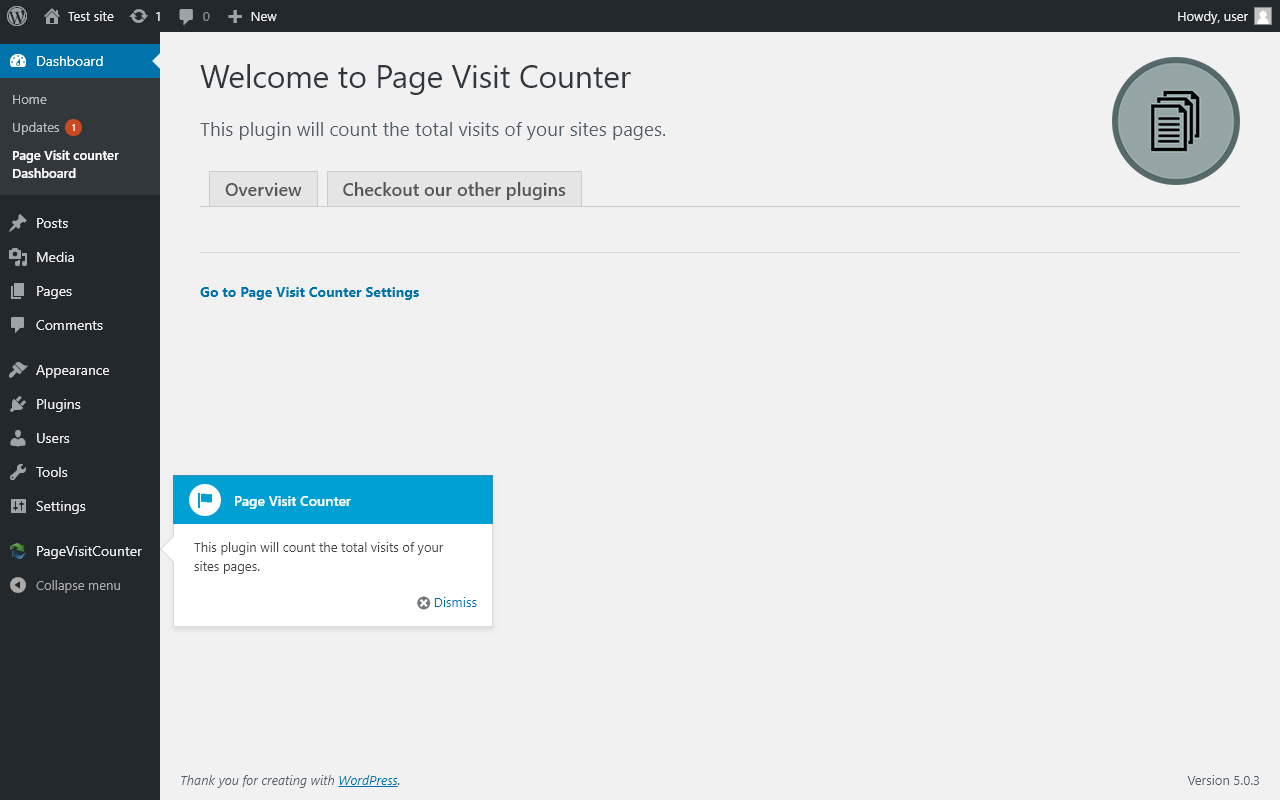1280x800 pixels.
Task: Click the updates refresh icon in admin bar
Action: click(x=139, y=16)
